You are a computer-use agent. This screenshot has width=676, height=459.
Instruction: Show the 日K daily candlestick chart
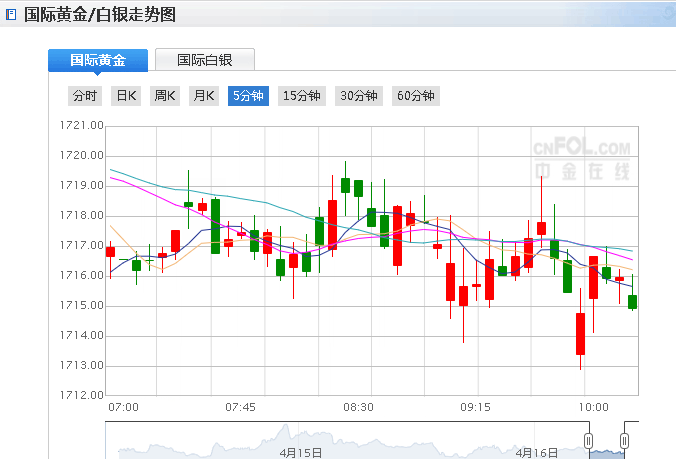click(x=126, y=96)
